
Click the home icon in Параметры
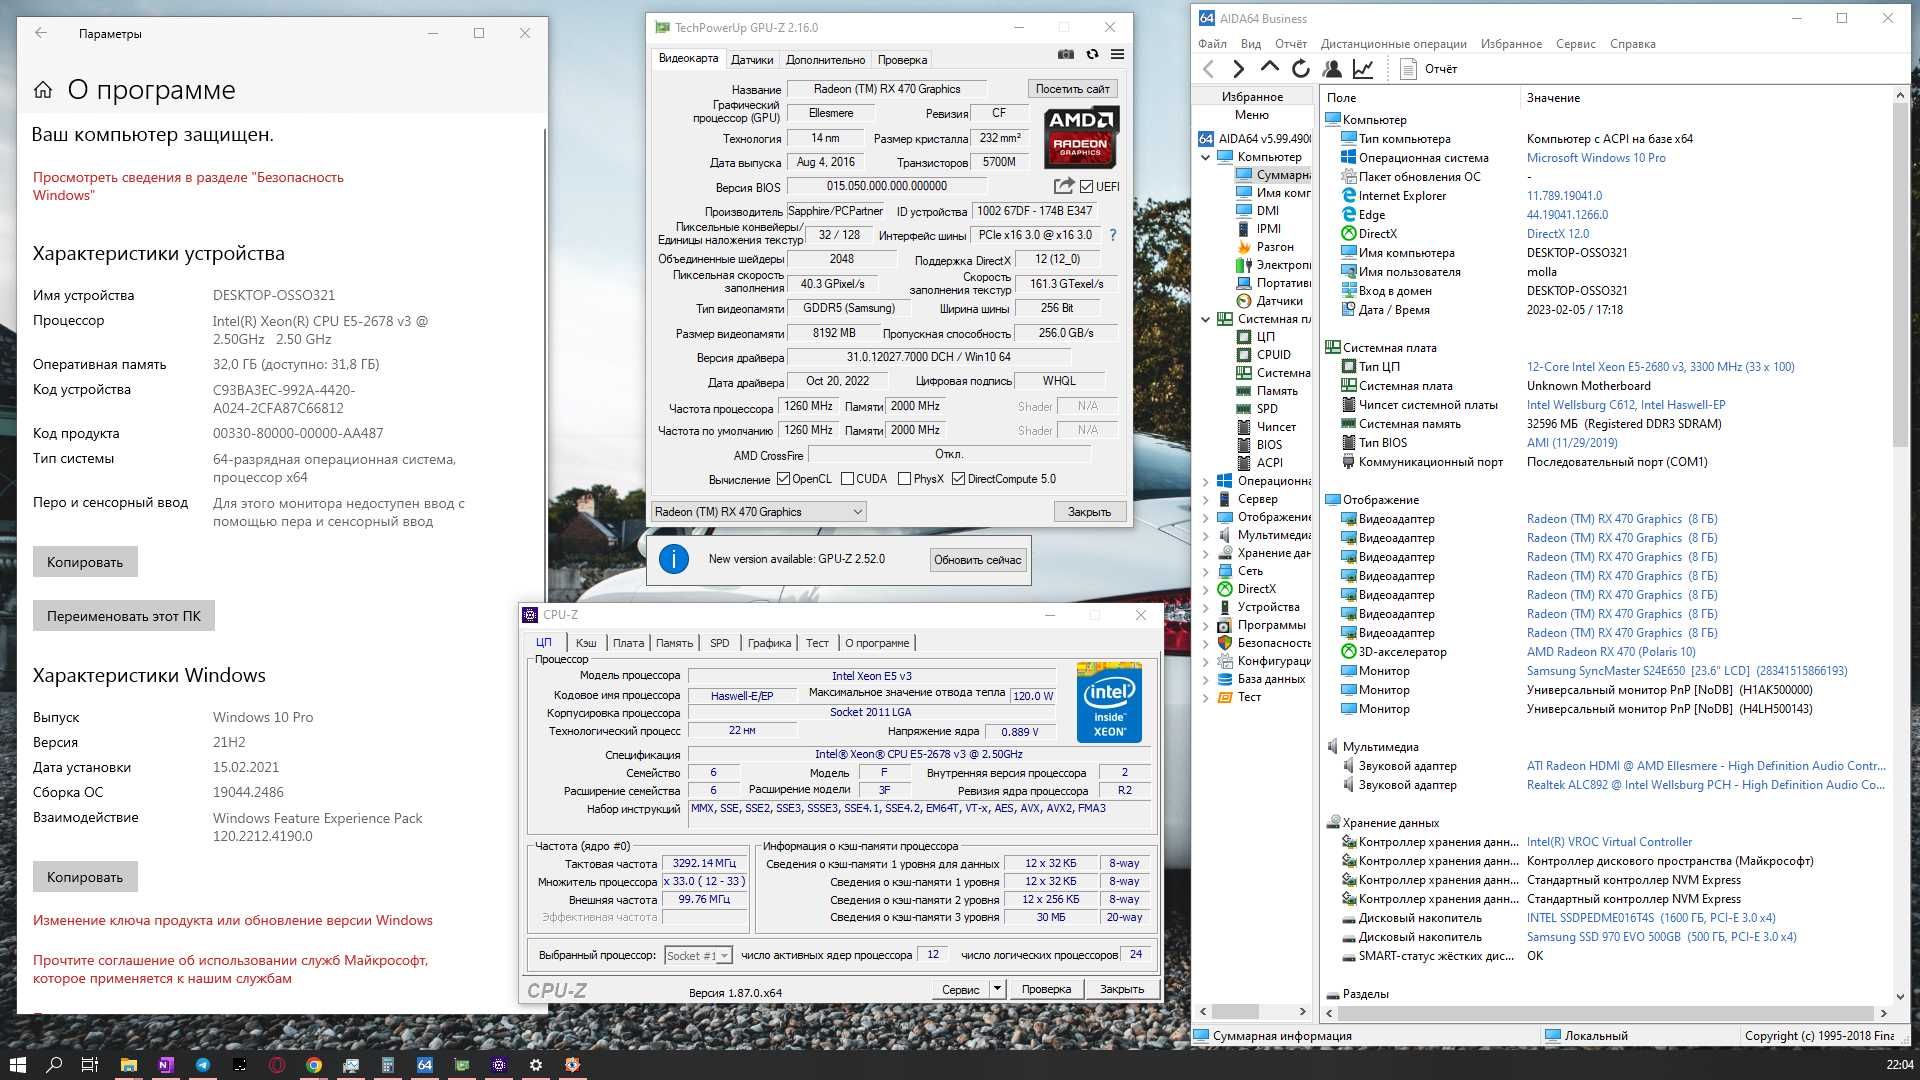pyautogui.click(x=43, y=90)
